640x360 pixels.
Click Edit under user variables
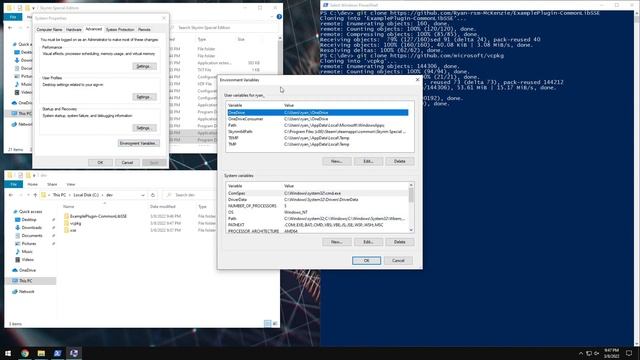tap(369, 161)
